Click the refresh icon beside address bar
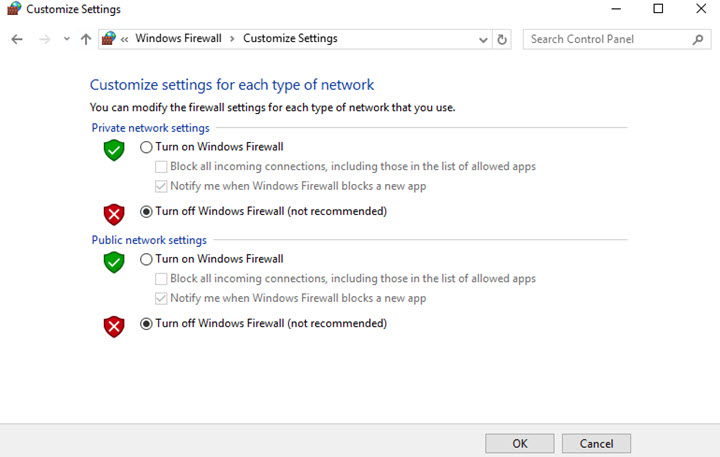 click(x=502, y=39)
